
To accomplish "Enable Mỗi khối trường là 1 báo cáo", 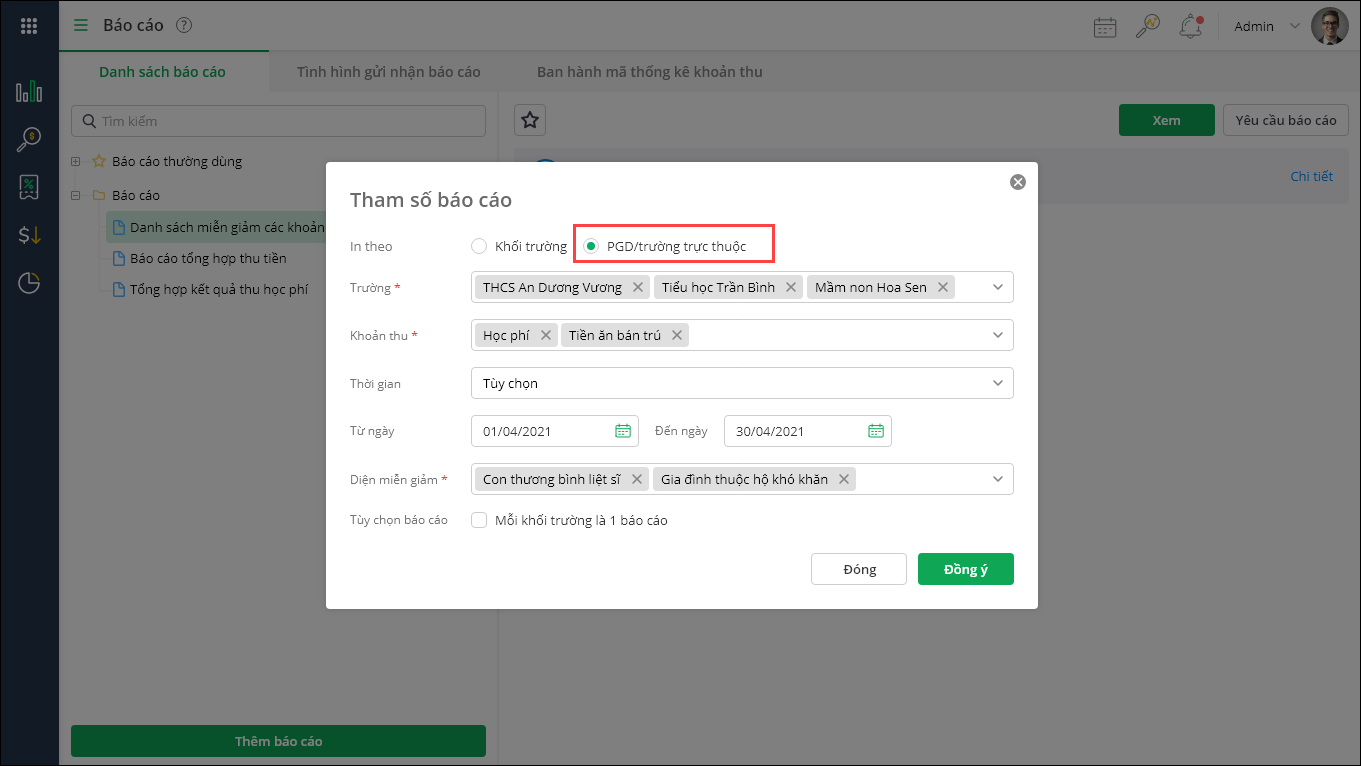I will 479,520.
